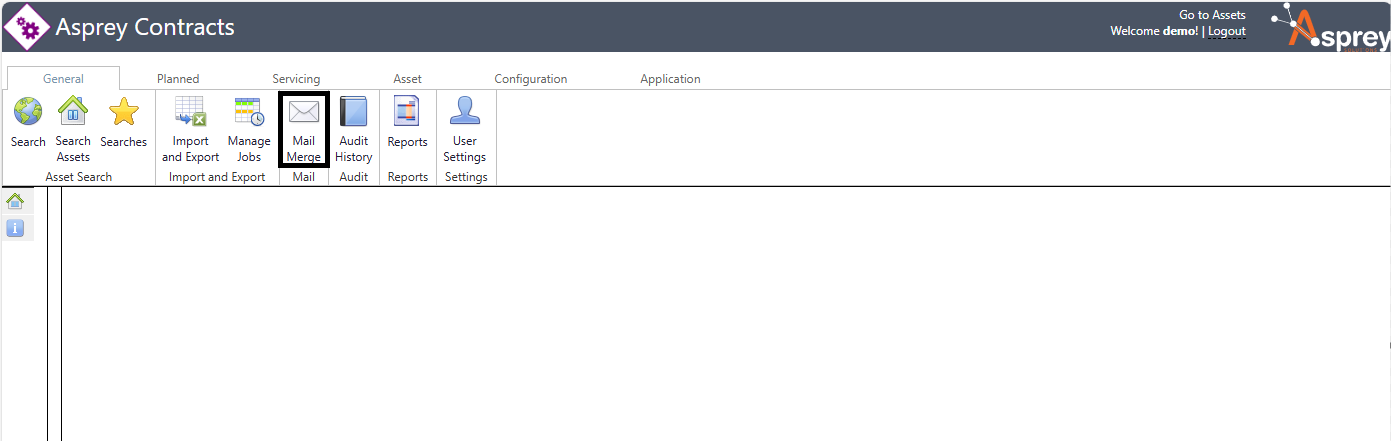Launch Manage Jobs from the ribbon

point(249,112)
